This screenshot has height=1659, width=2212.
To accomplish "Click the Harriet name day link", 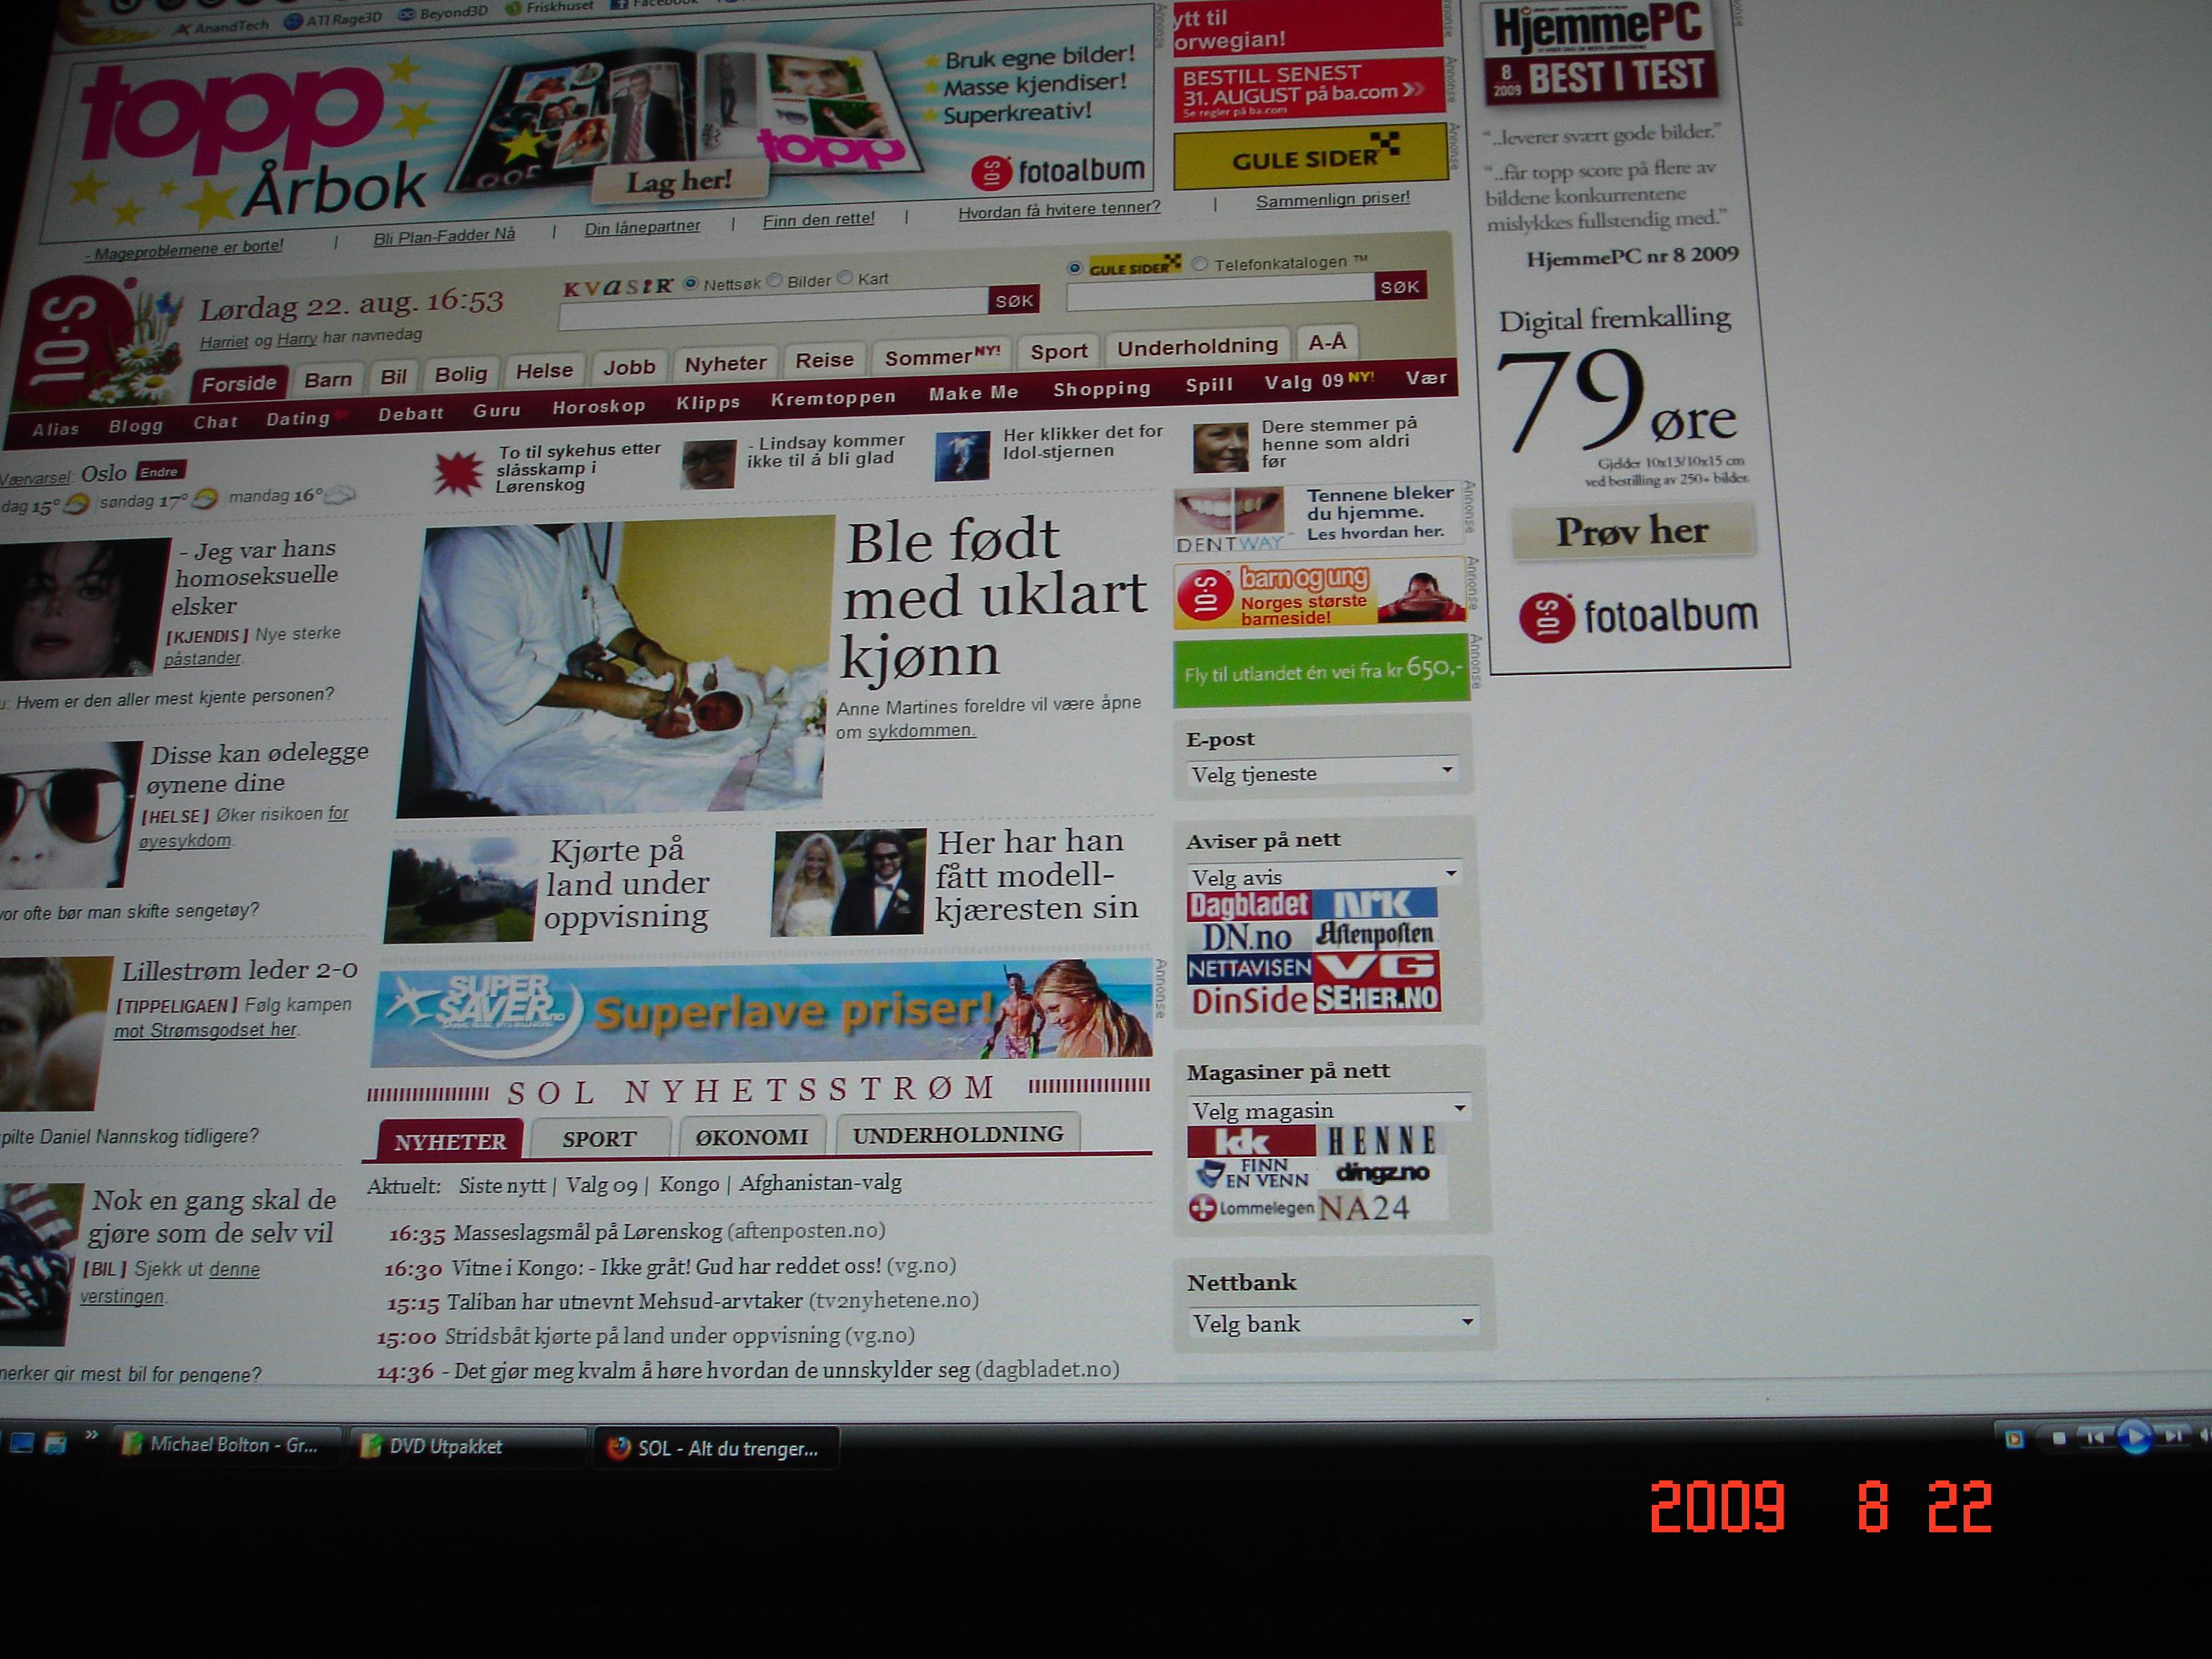I will [224, 341].
